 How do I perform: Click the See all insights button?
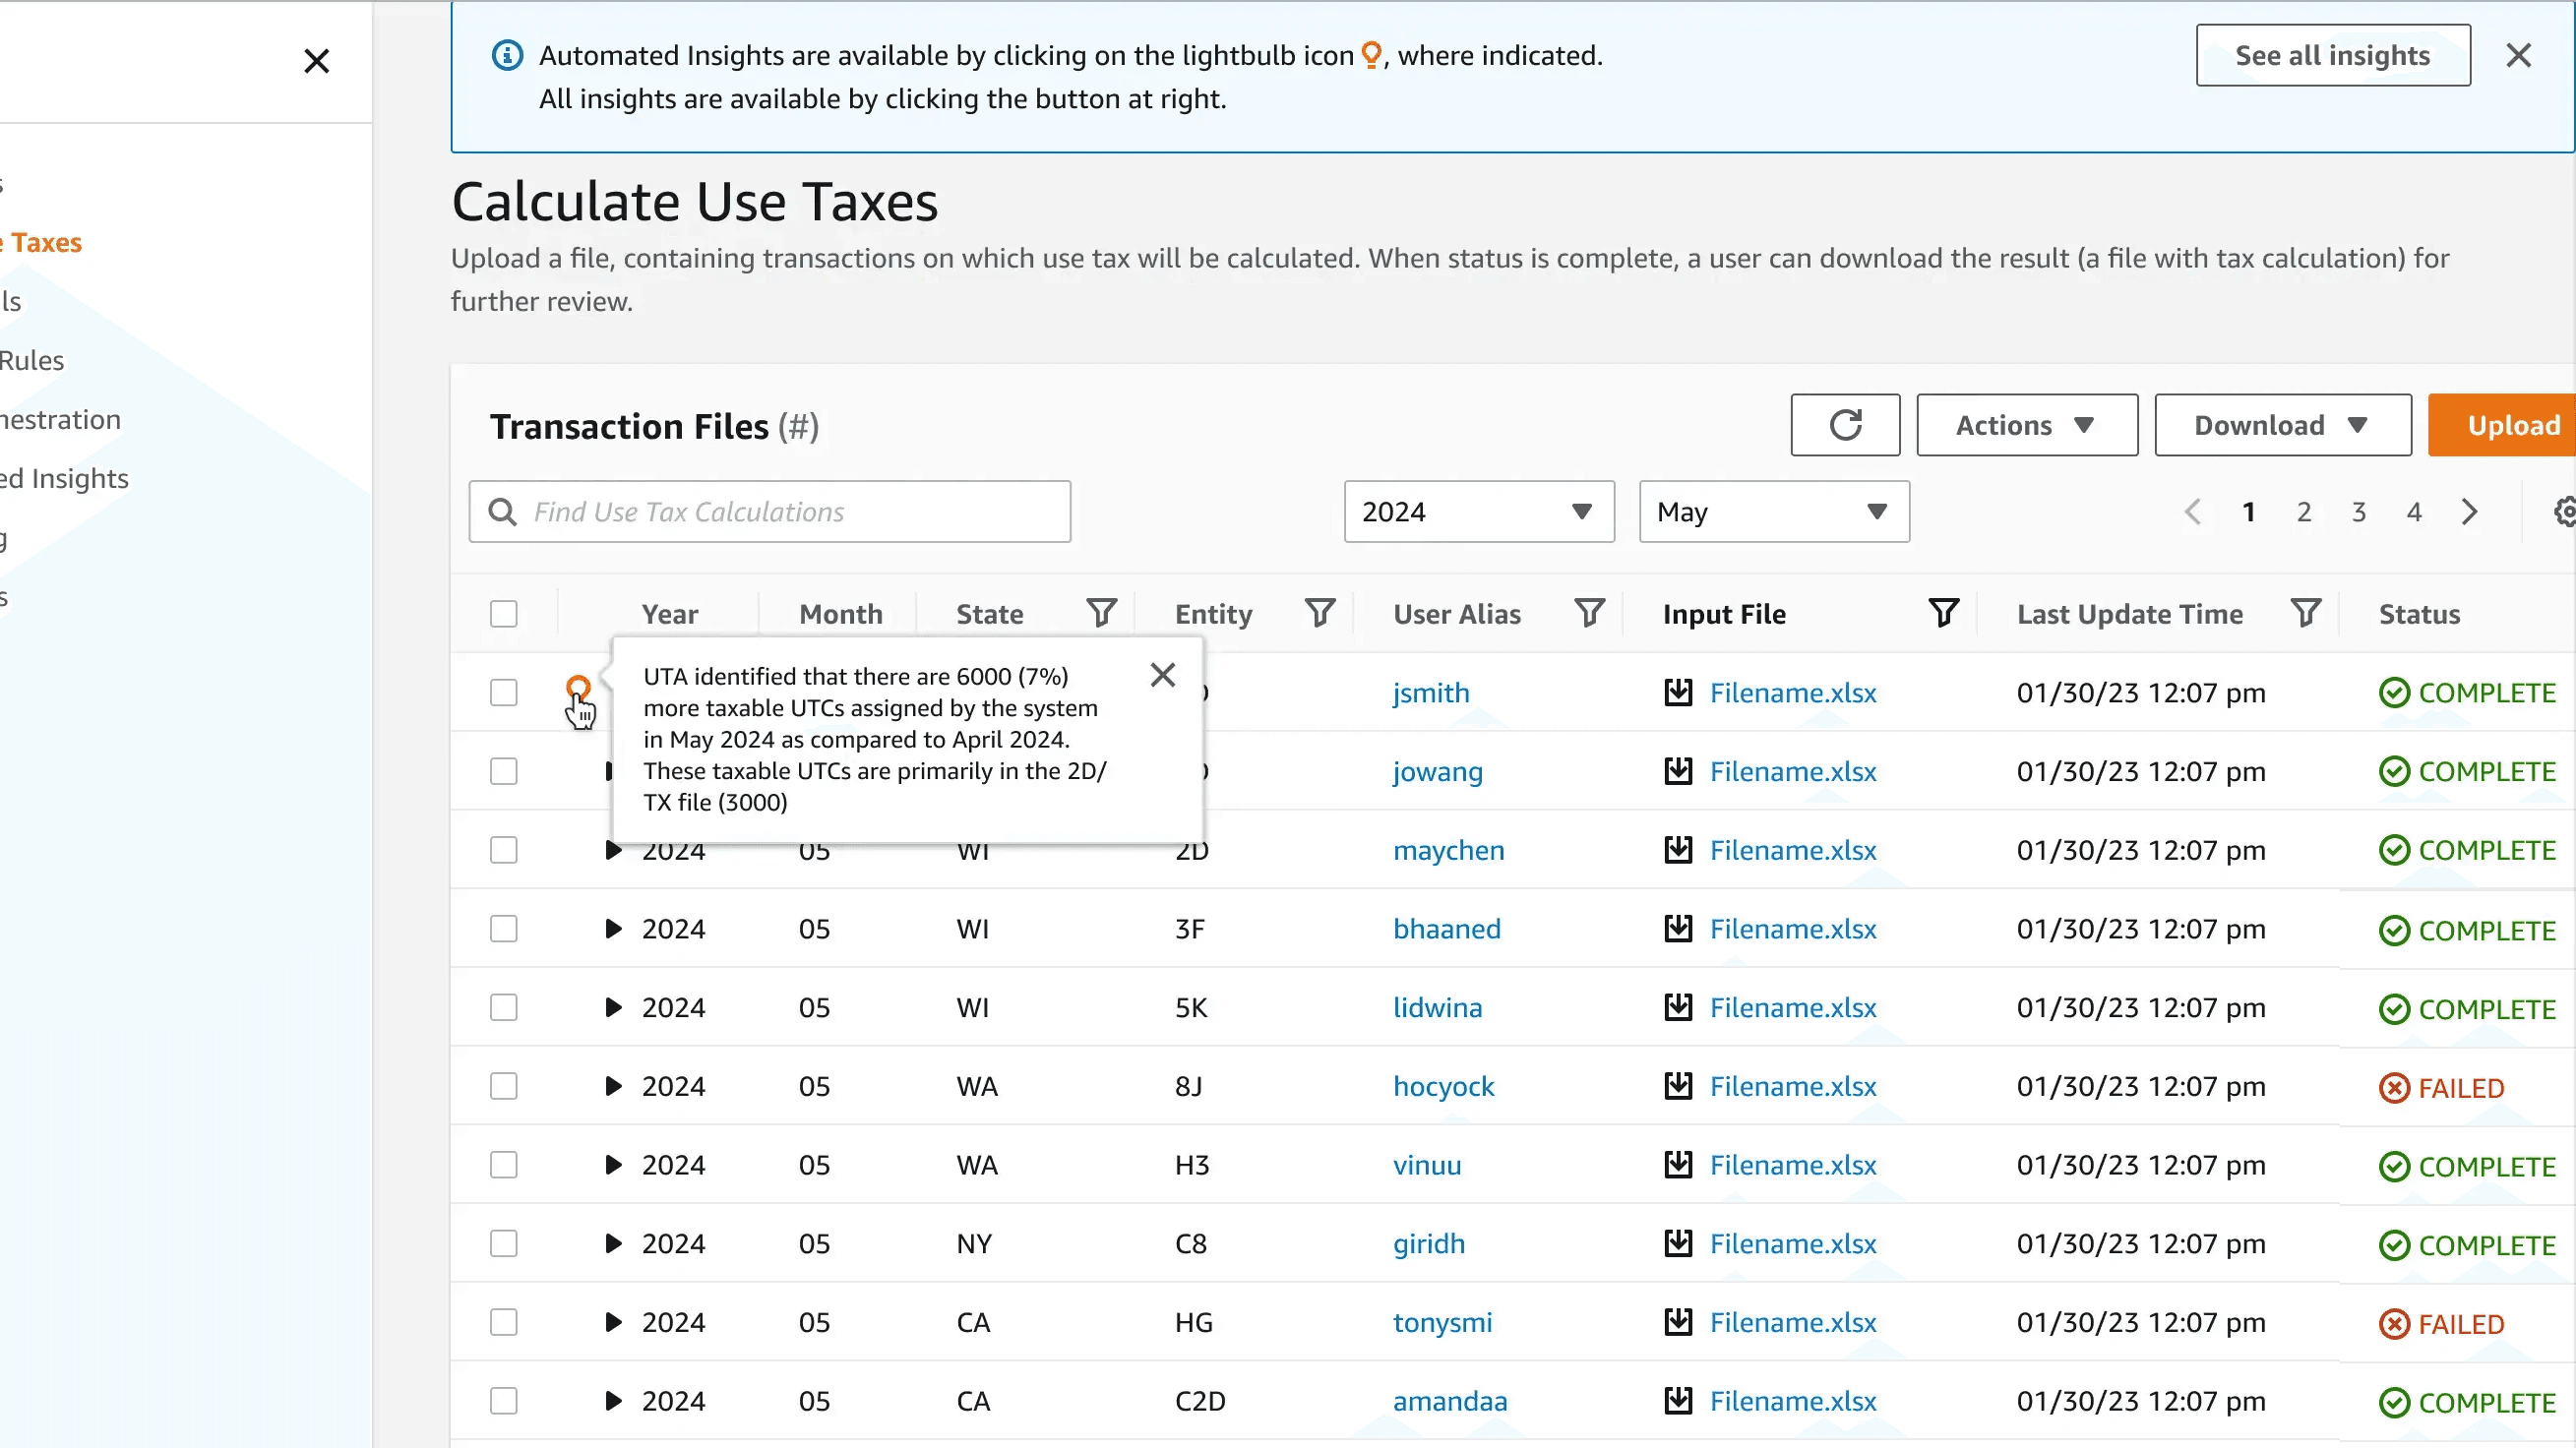tap(2332, 55)
